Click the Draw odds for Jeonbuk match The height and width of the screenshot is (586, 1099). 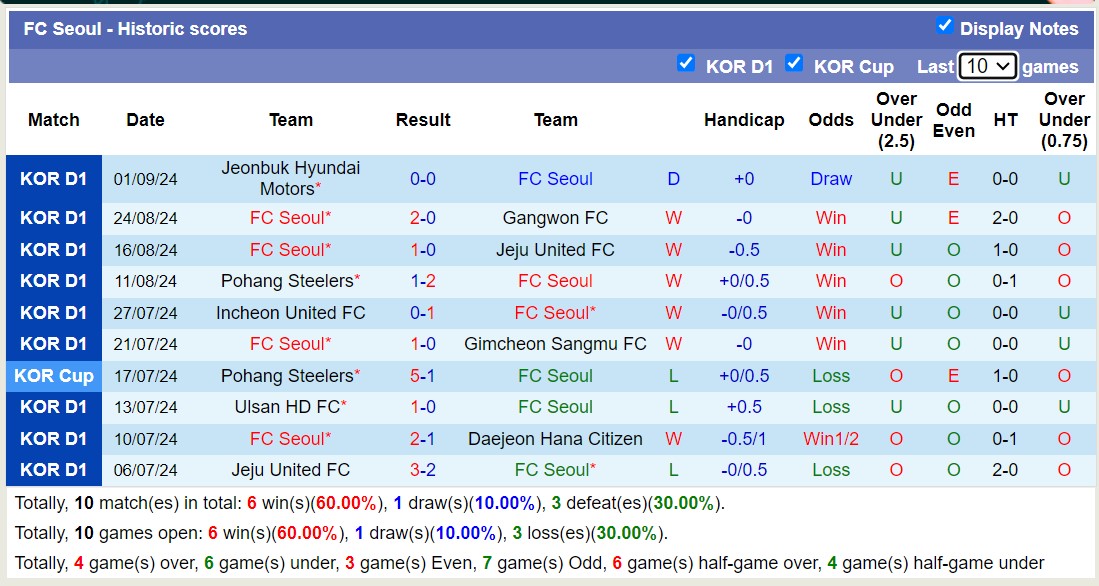(831, 178)
